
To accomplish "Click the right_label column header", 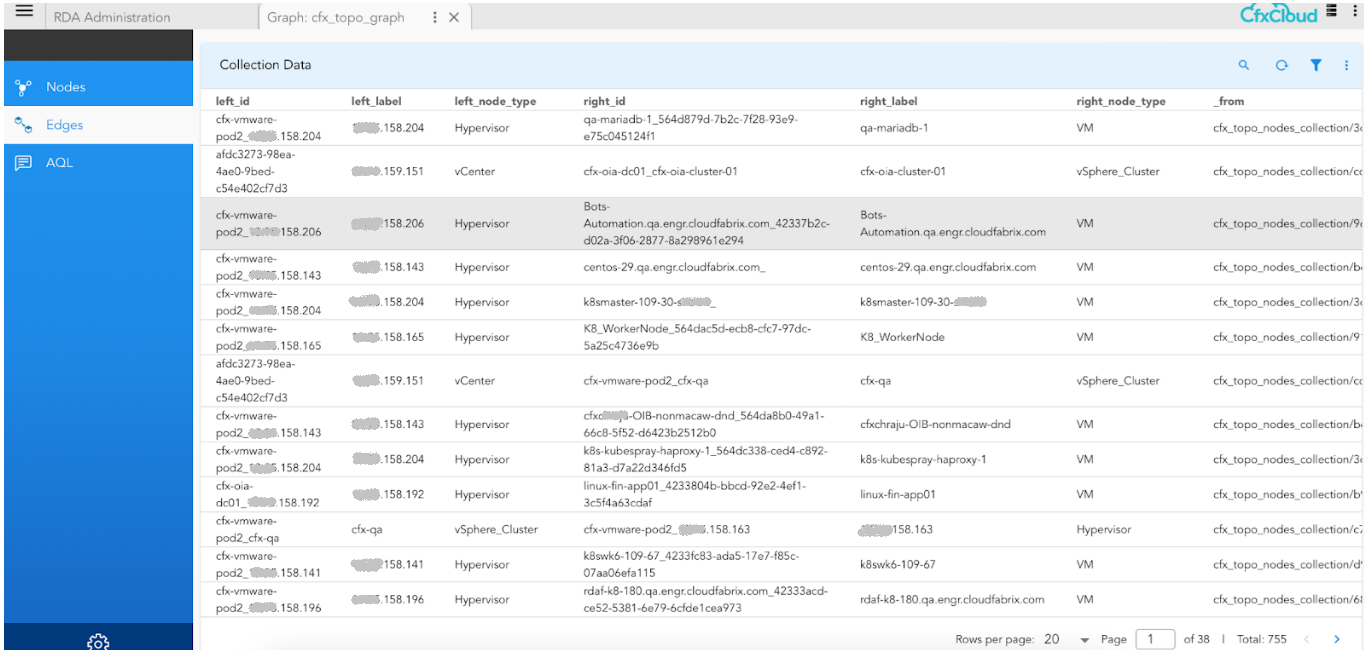I will (888, 101).
